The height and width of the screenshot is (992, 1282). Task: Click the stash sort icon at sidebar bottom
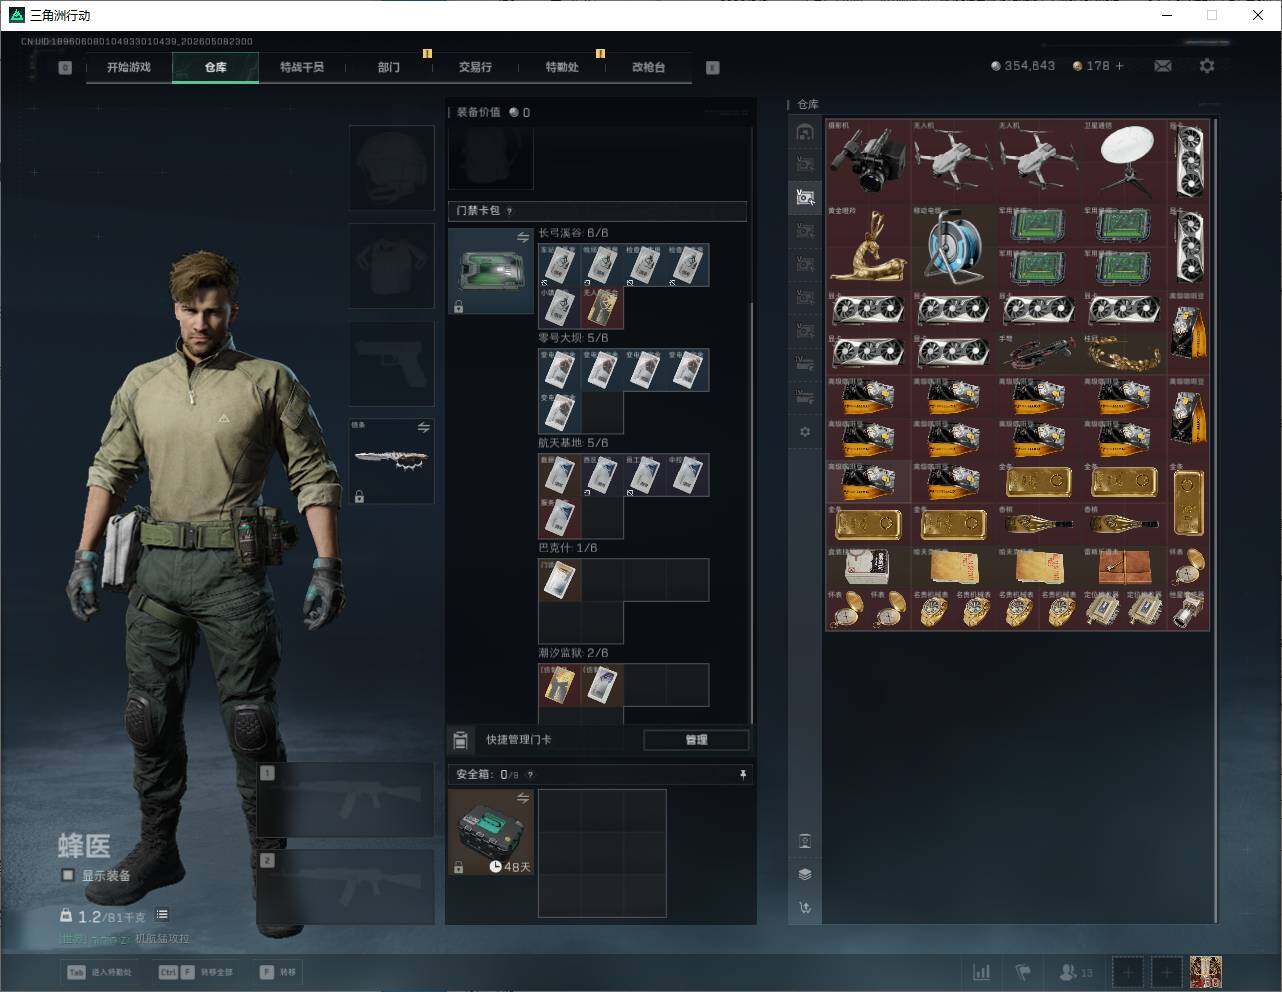coord(805,908)
